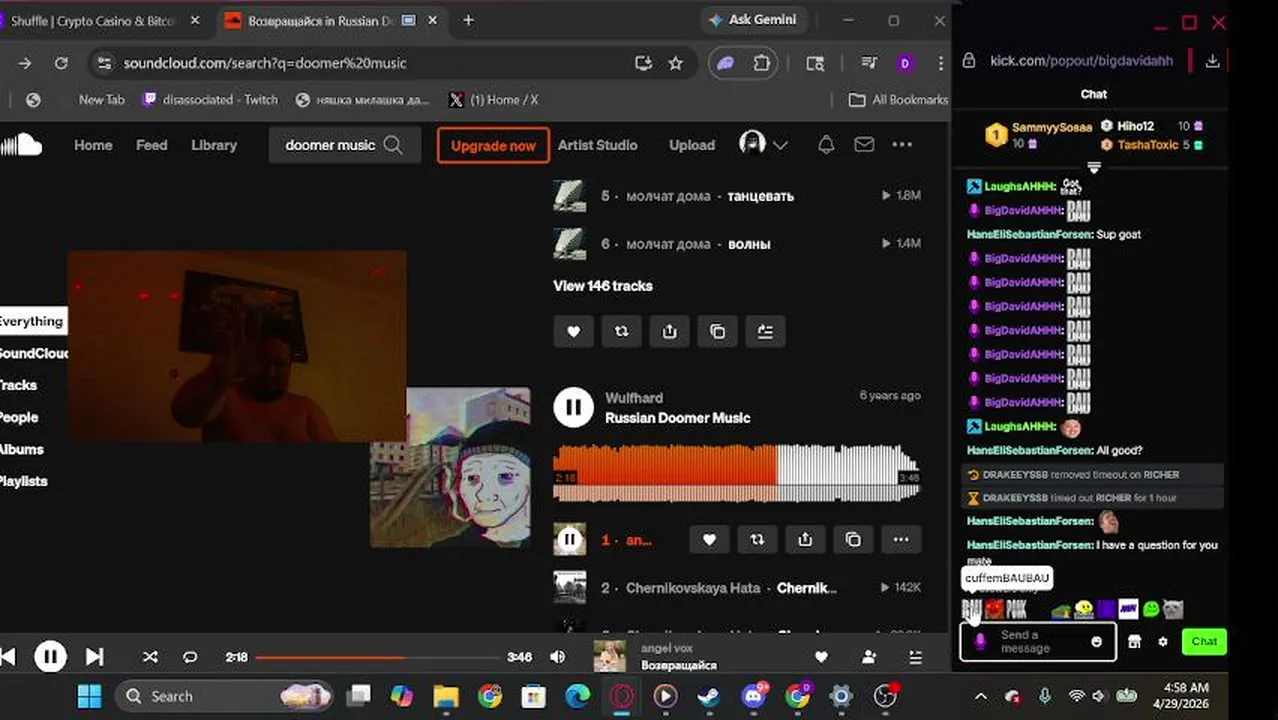Share the Molchat Doma playlist
The width and height of the screenshot is (1278, 720).
(x=669, y=332)
